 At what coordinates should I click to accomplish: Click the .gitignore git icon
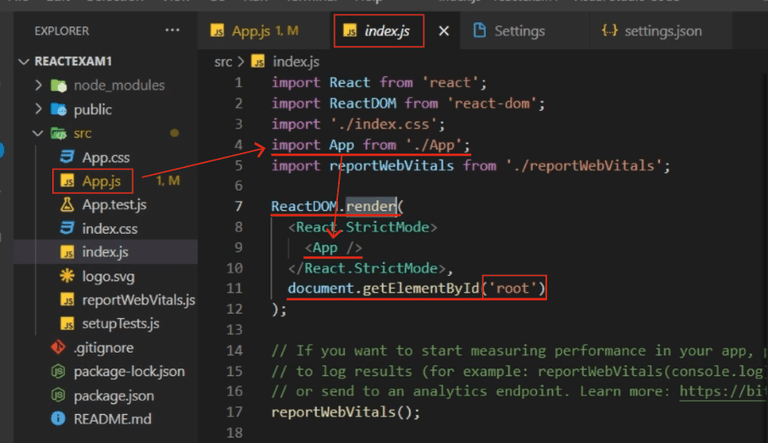click(x=58, y=347)
